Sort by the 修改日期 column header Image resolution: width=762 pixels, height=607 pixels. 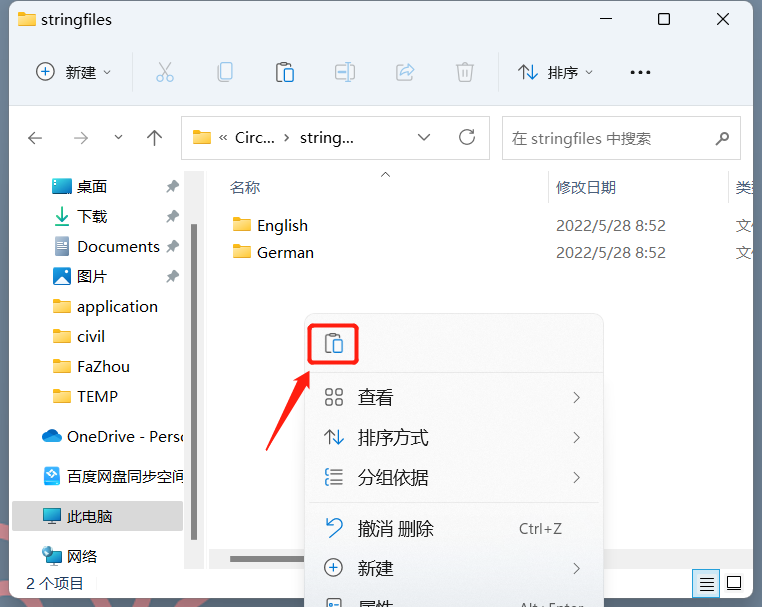(x=586, y=188)
